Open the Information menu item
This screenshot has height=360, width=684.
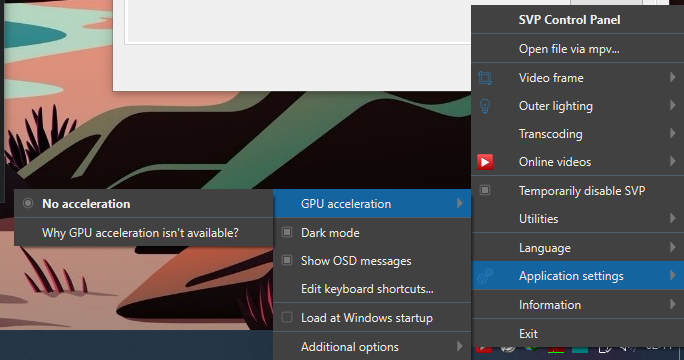[578, 305]
